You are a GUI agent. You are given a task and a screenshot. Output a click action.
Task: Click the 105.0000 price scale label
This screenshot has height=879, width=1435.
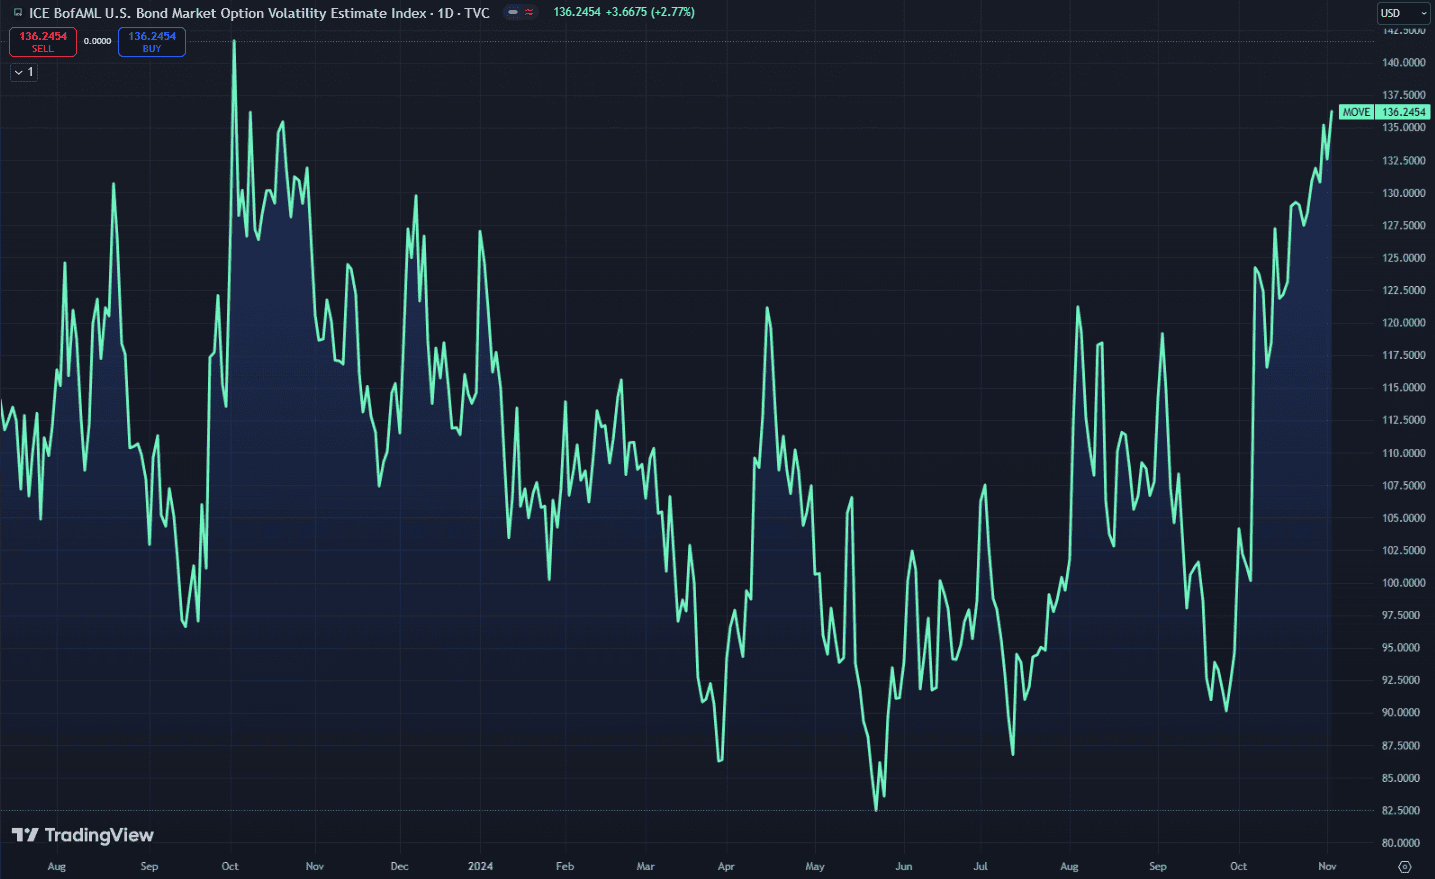coord(1404,518)
